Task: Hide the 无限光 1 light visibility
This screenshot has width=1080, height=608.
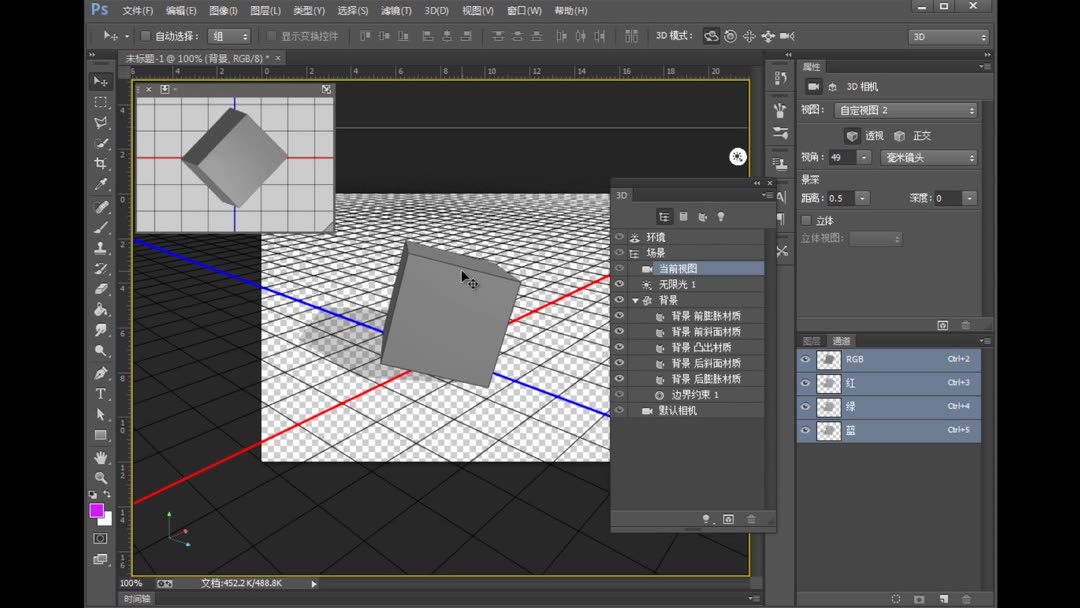Action: point(619,285)
